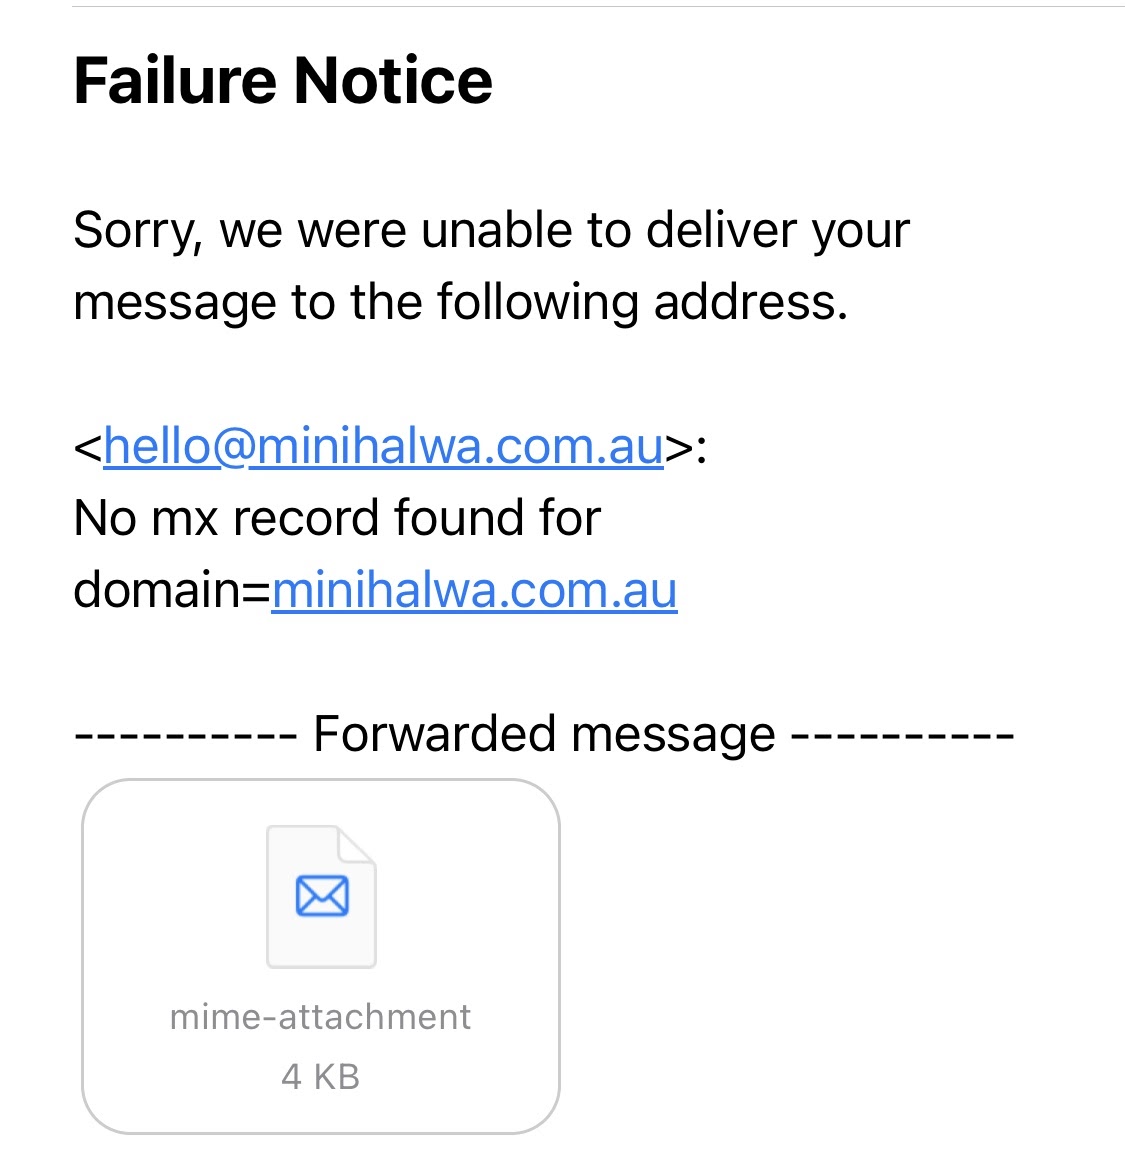Viewport: 1125px width, 1170px height.
Task: Click the word 'deliver' in the notice
Action: pyautogui.click(x=721, y=230)
